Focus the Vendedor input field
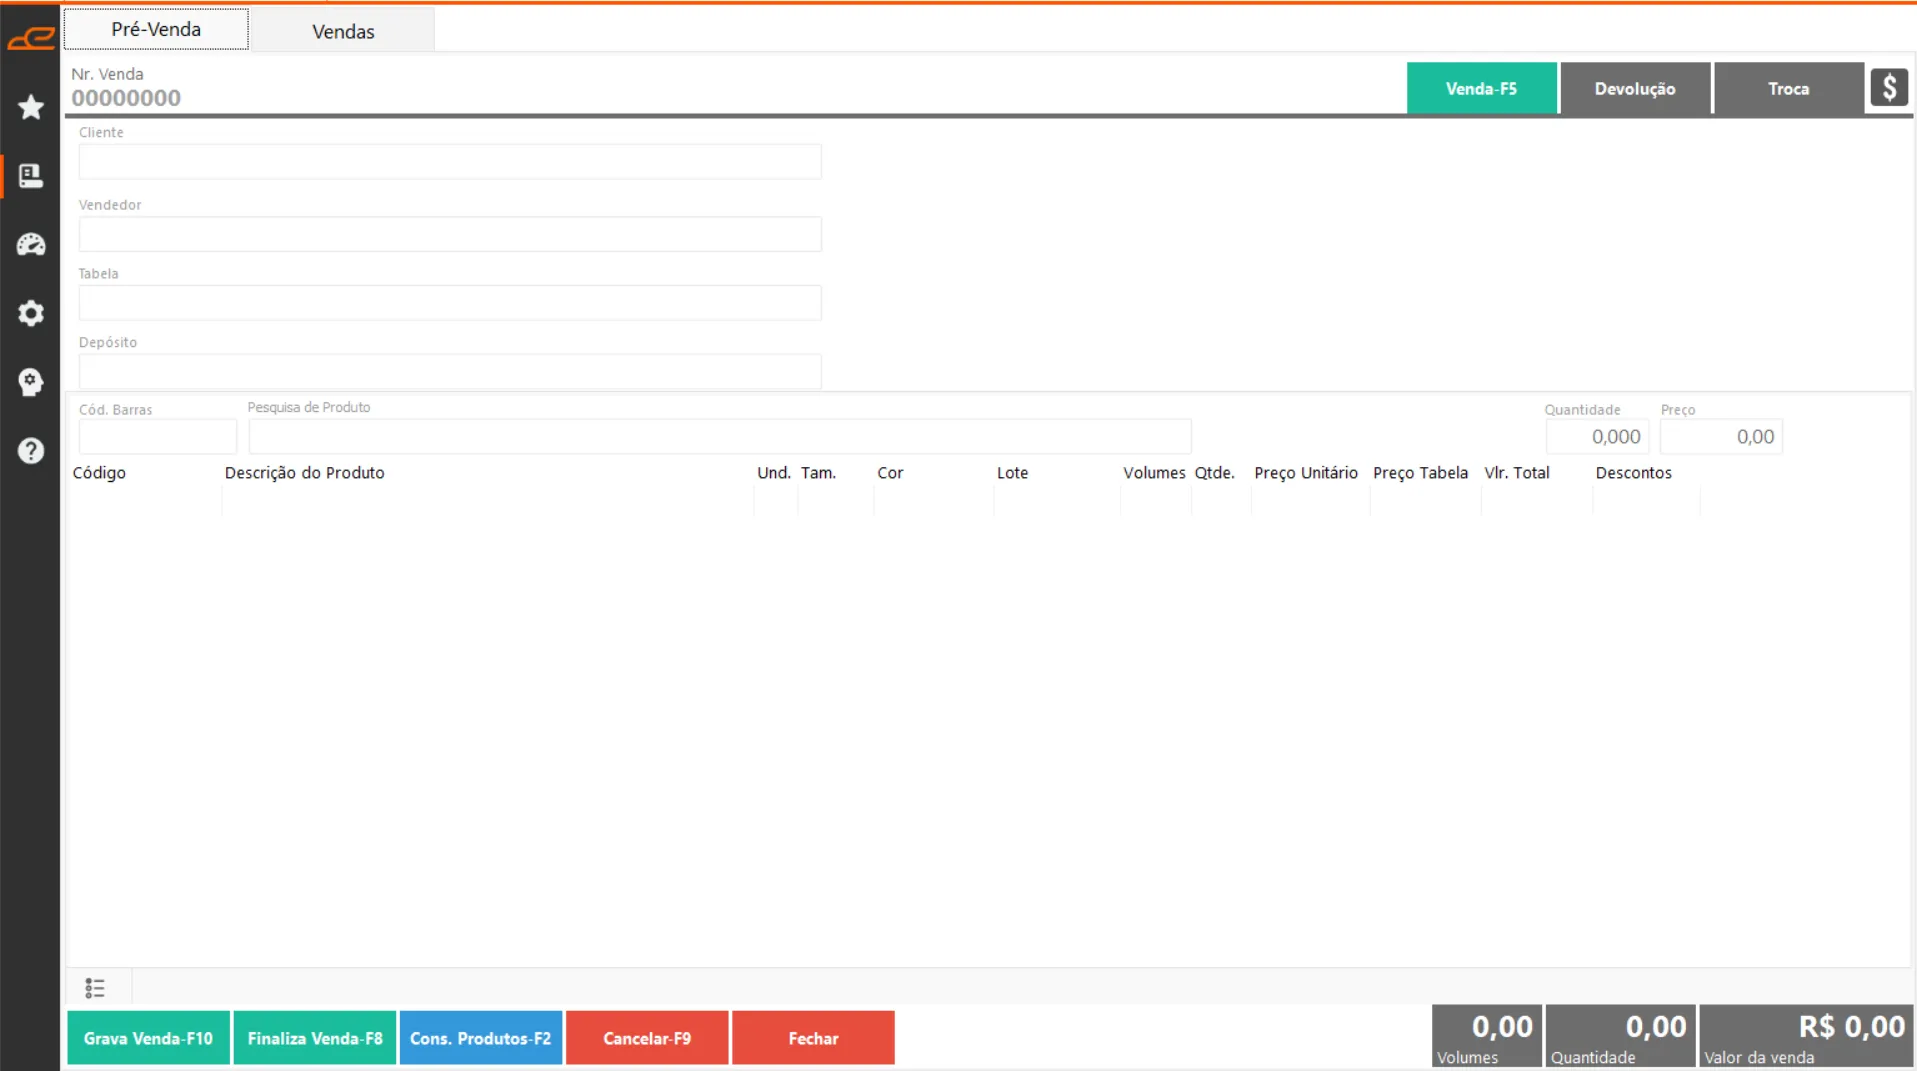This screenshot has height=1071, width=1917. [450, 234]
